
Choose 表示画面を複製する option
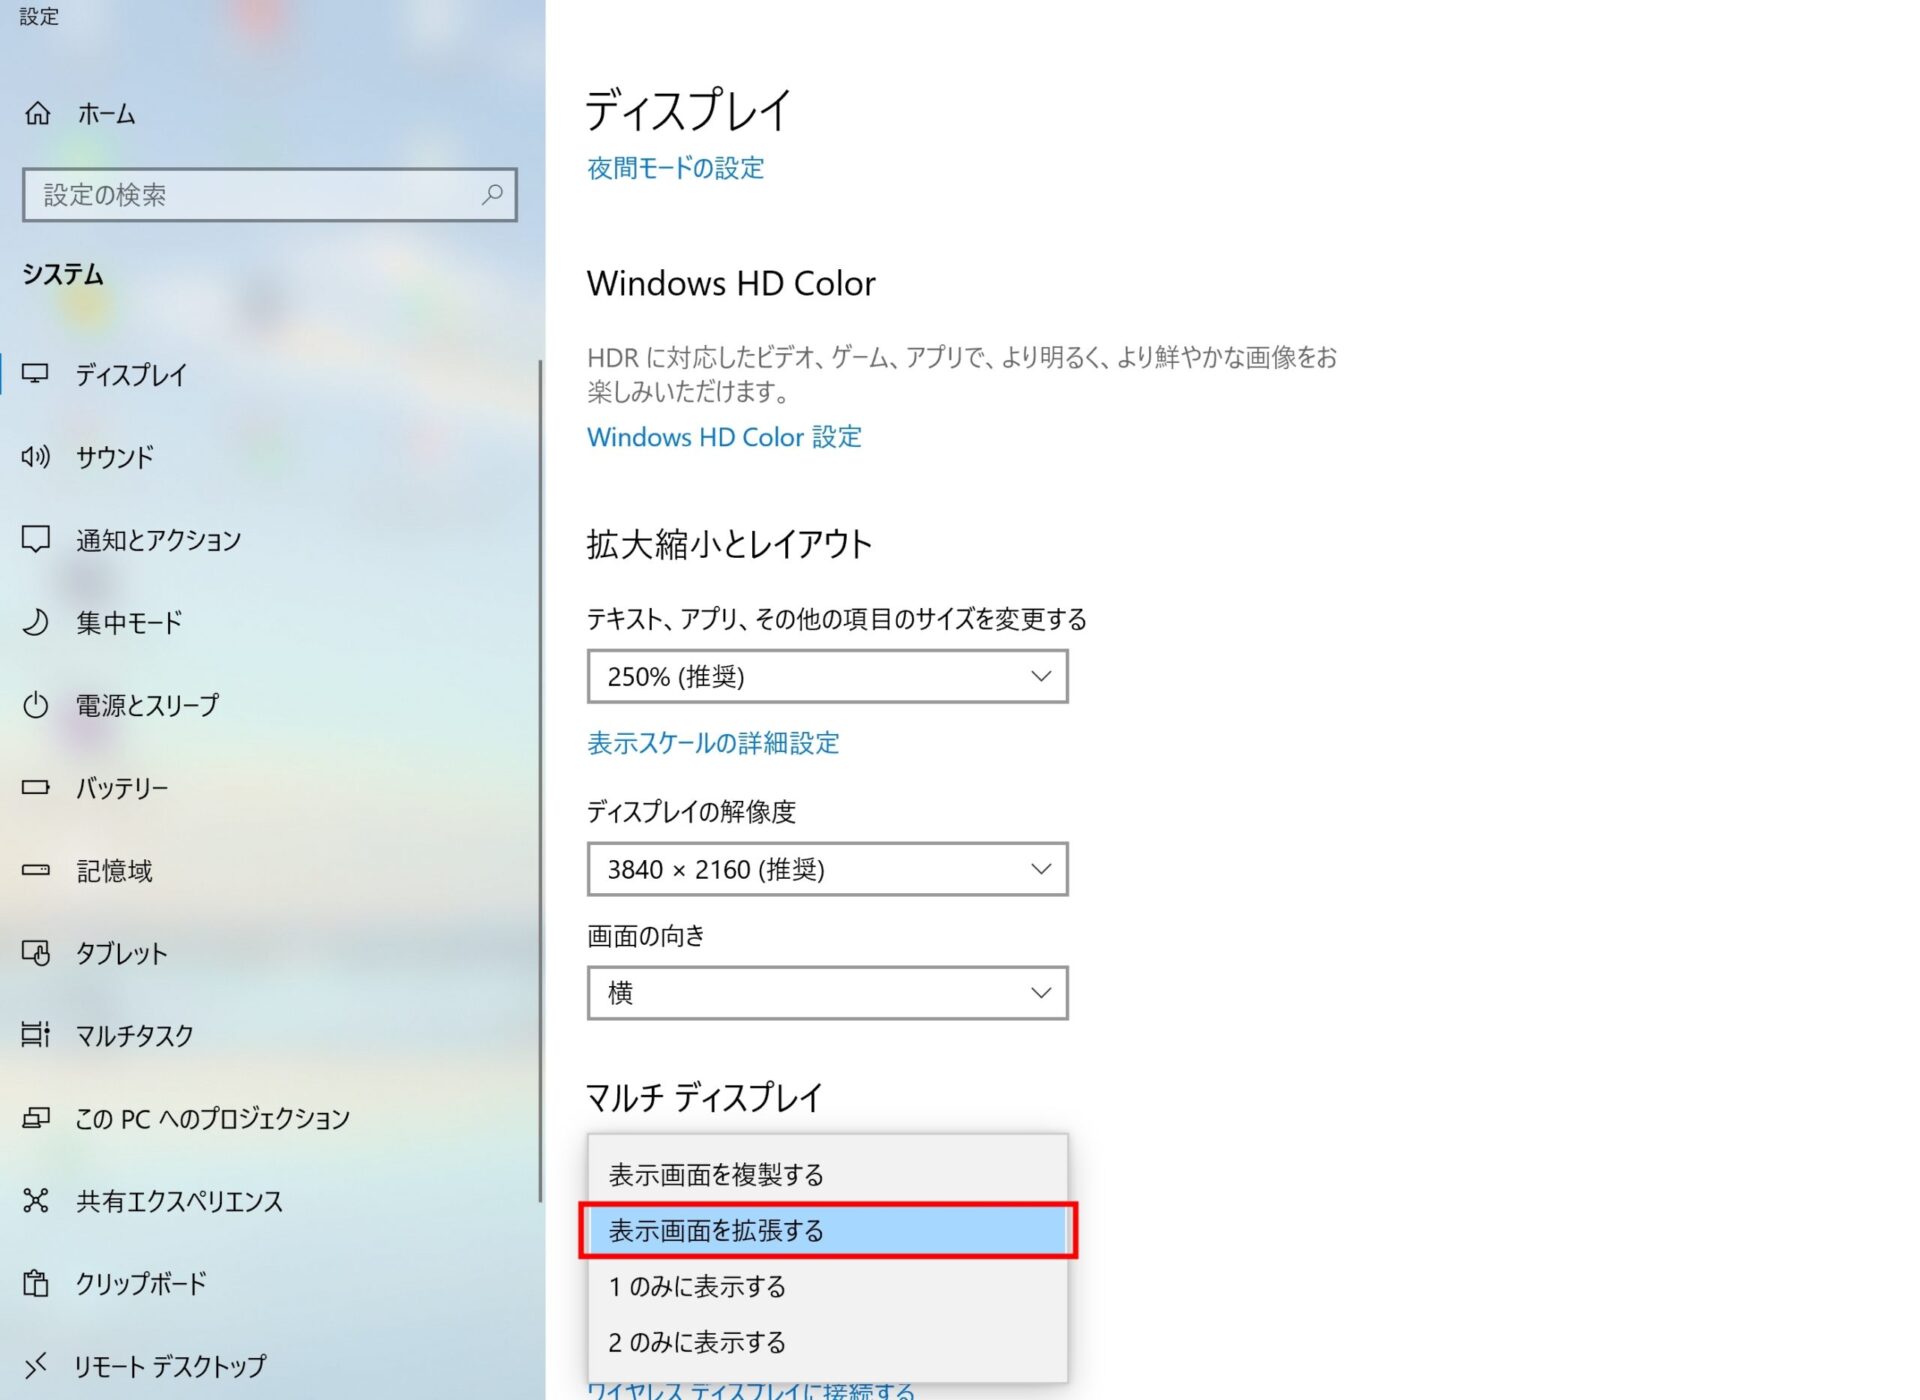(x=716, y=1175)
